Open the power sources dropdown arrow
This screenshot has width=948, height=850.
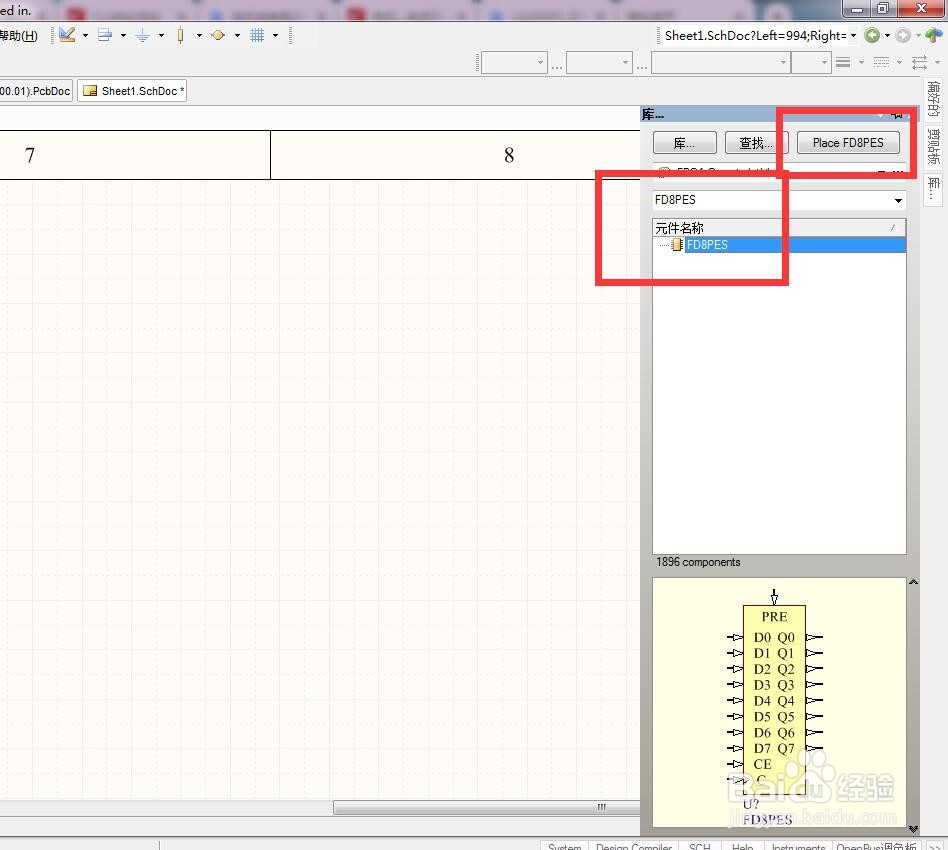(161, 36)
